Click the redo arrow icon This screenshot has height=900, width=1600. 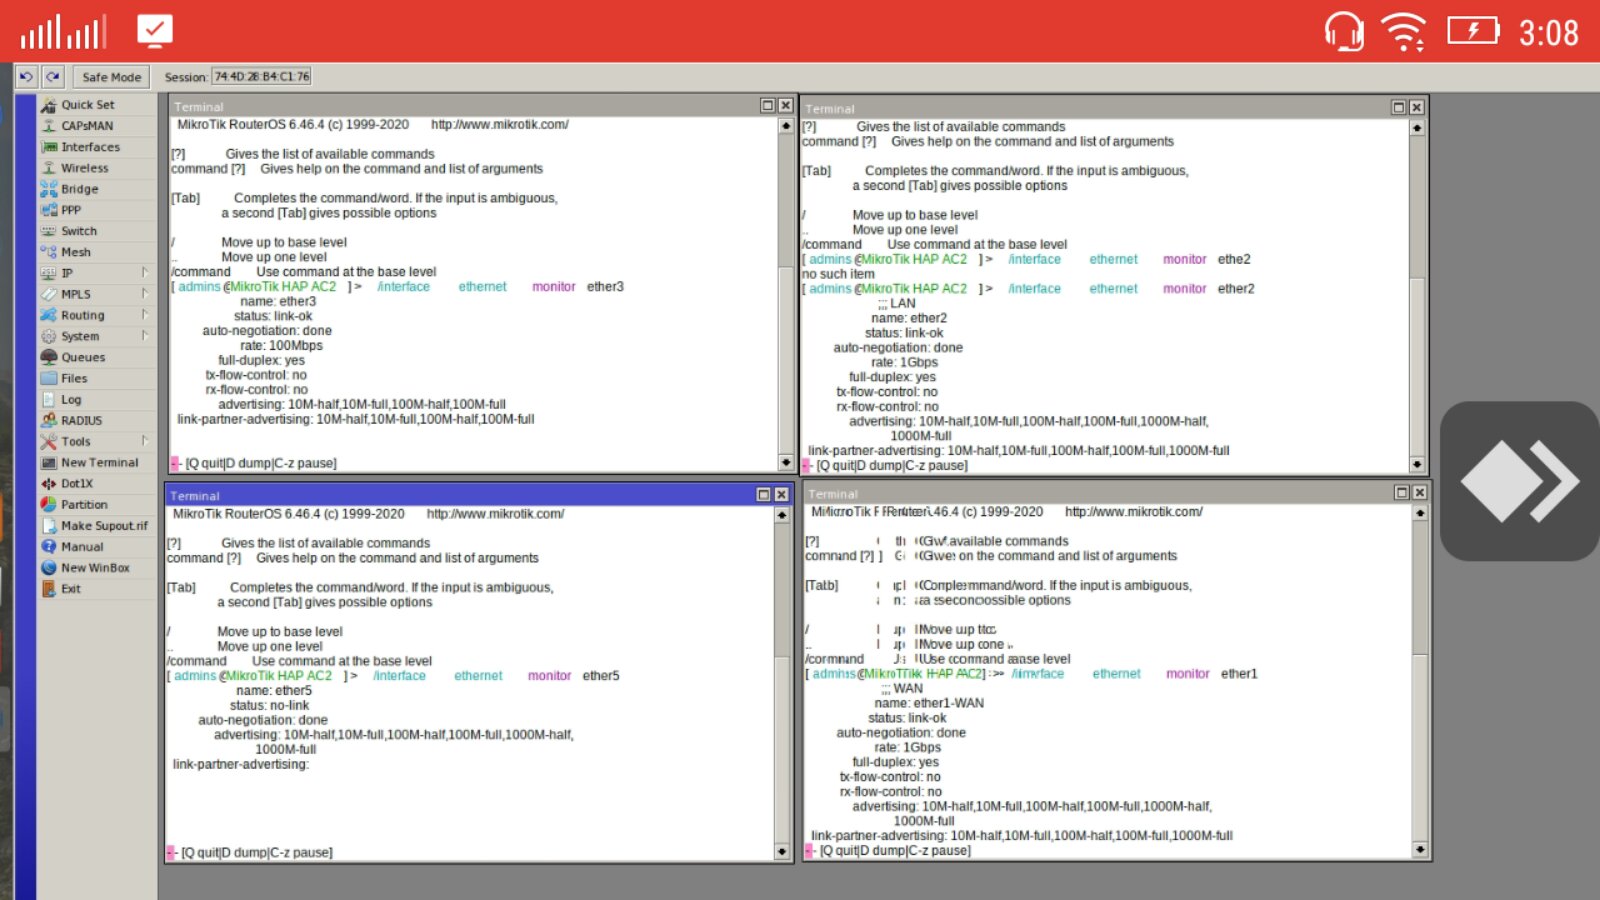coord(53,77)
